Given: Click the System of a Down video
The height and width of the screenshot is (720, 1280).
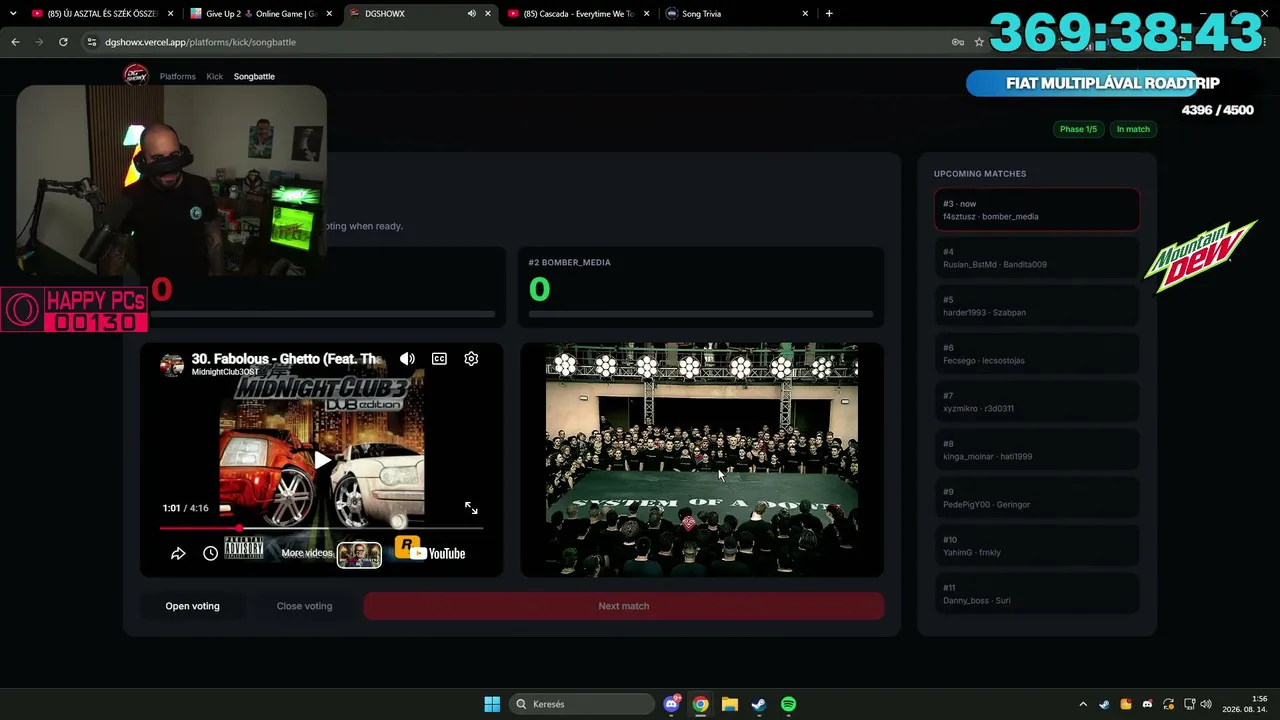Looking at the screenshot, I should coord(702,460).
